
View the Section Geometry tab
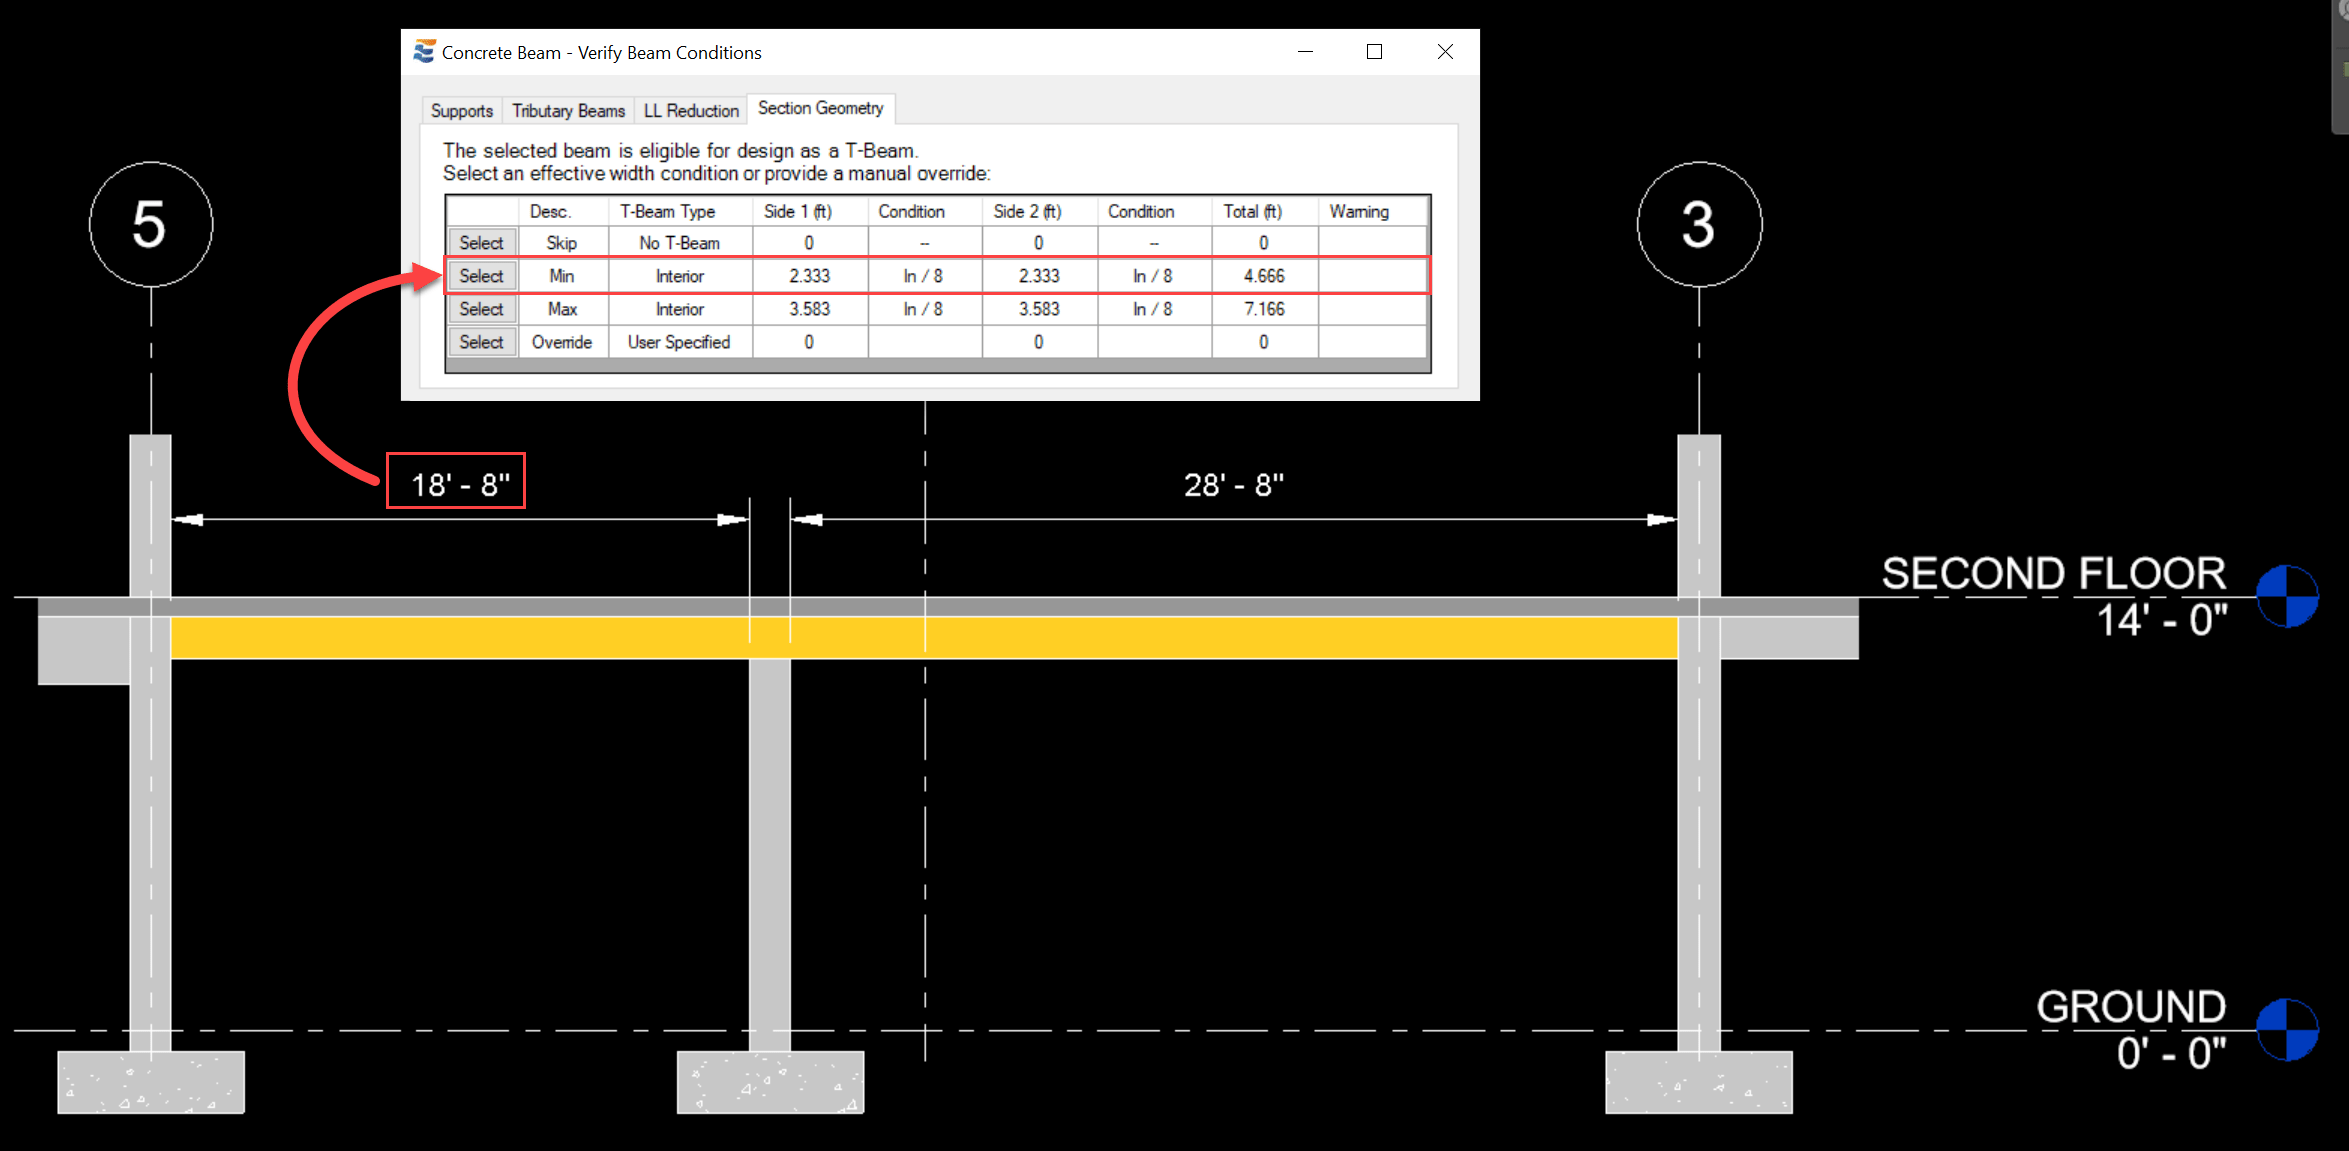pyautogui.click(x=821, y=108)
